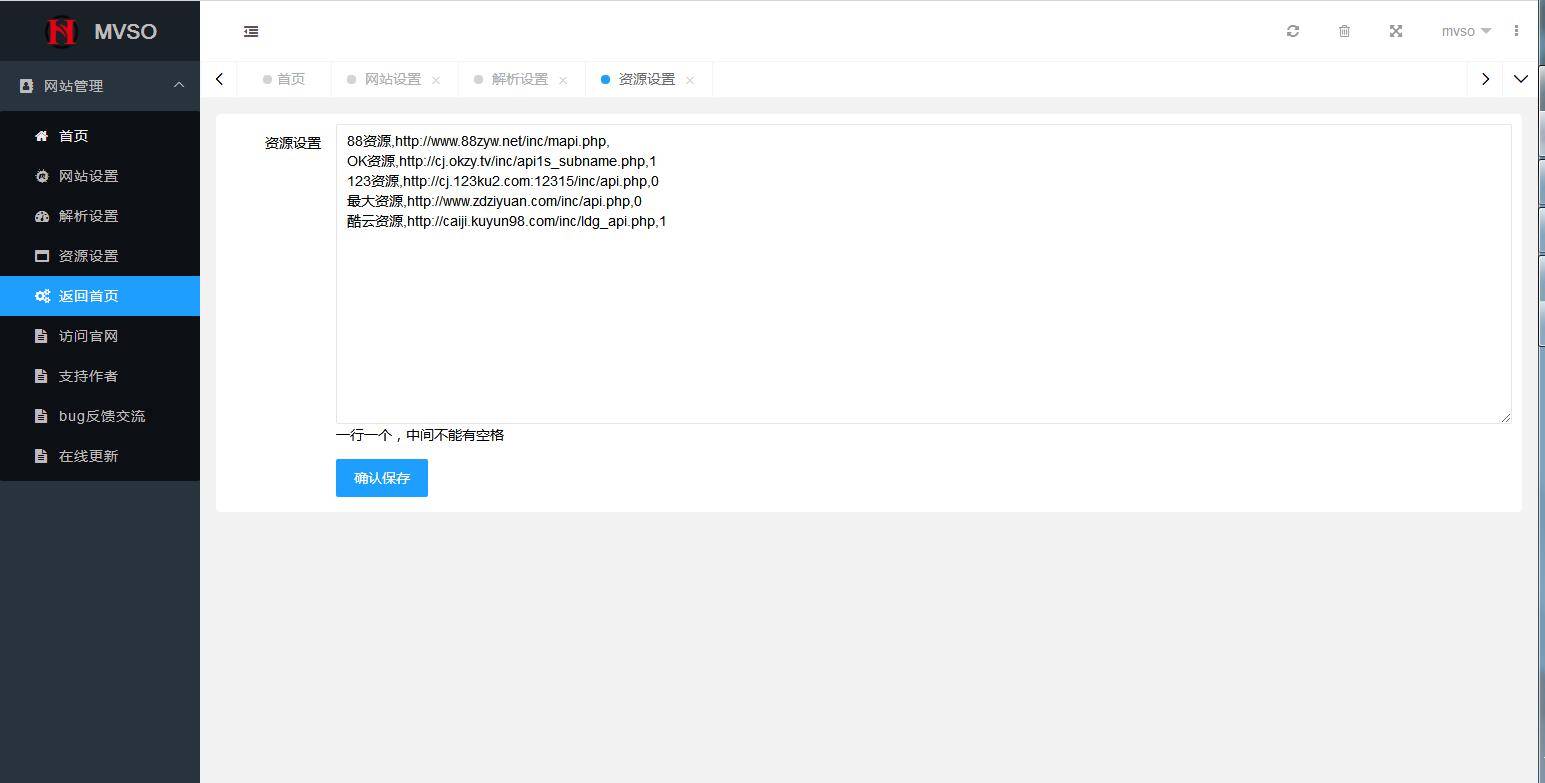Open 网站设置 in the sidebar

tap(88, 176)
